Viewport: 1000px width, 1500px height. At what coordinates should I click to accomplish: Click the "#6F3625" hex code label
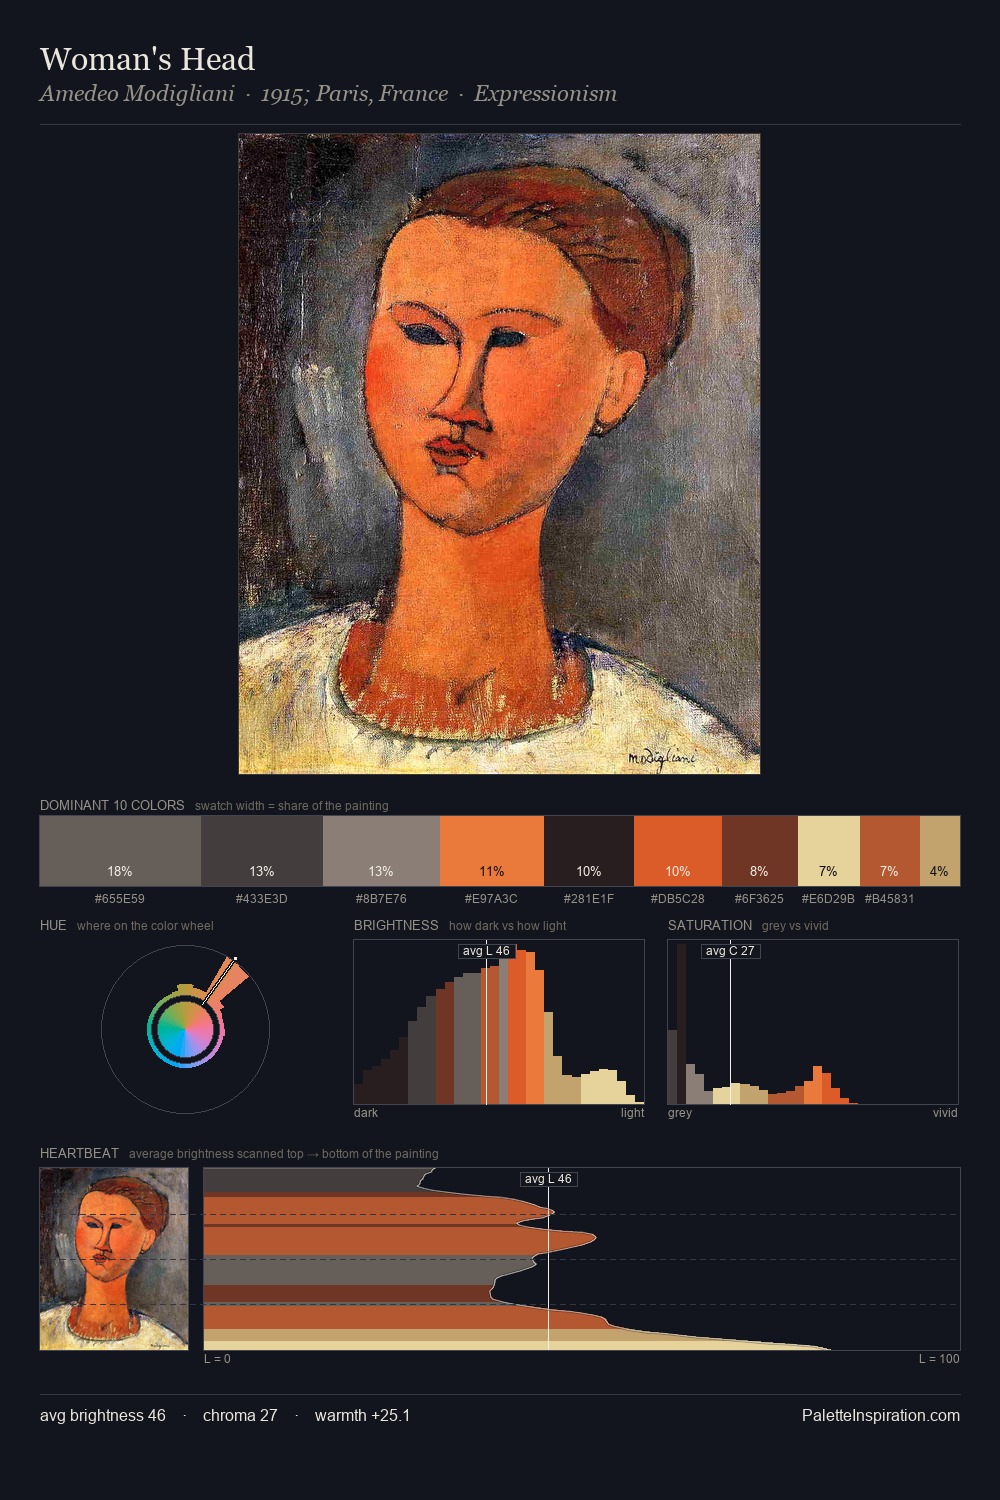(760, 899)
